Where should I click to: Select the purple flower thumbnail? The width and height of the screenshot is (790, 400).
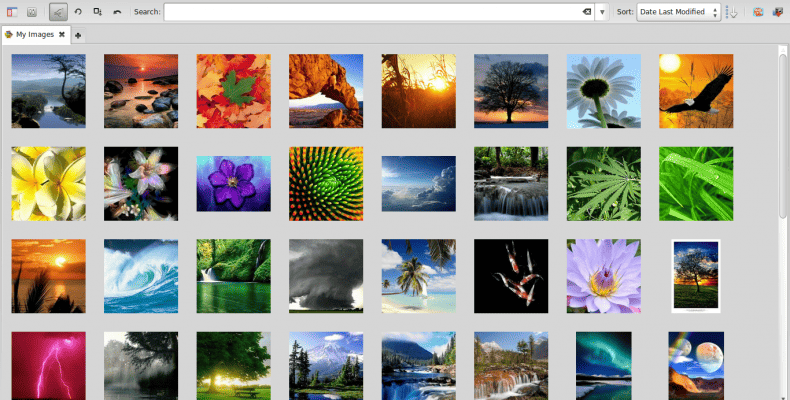pos(234,184)
